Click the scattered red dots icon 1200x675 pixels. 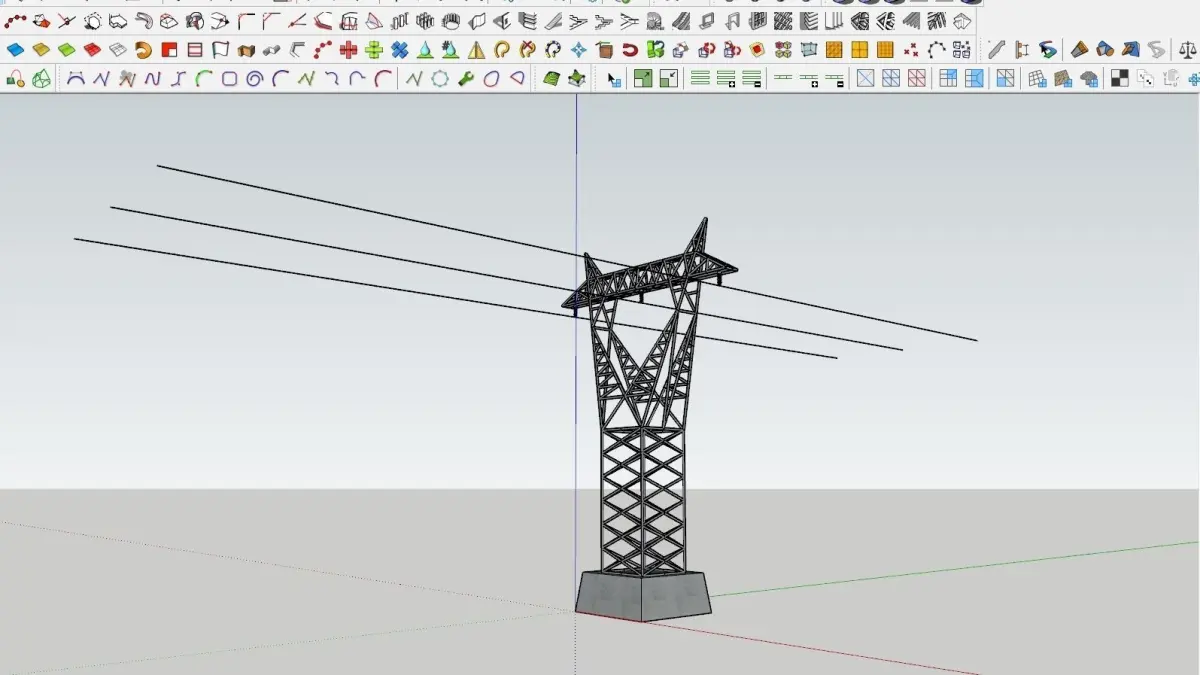(x=911, y=49)
